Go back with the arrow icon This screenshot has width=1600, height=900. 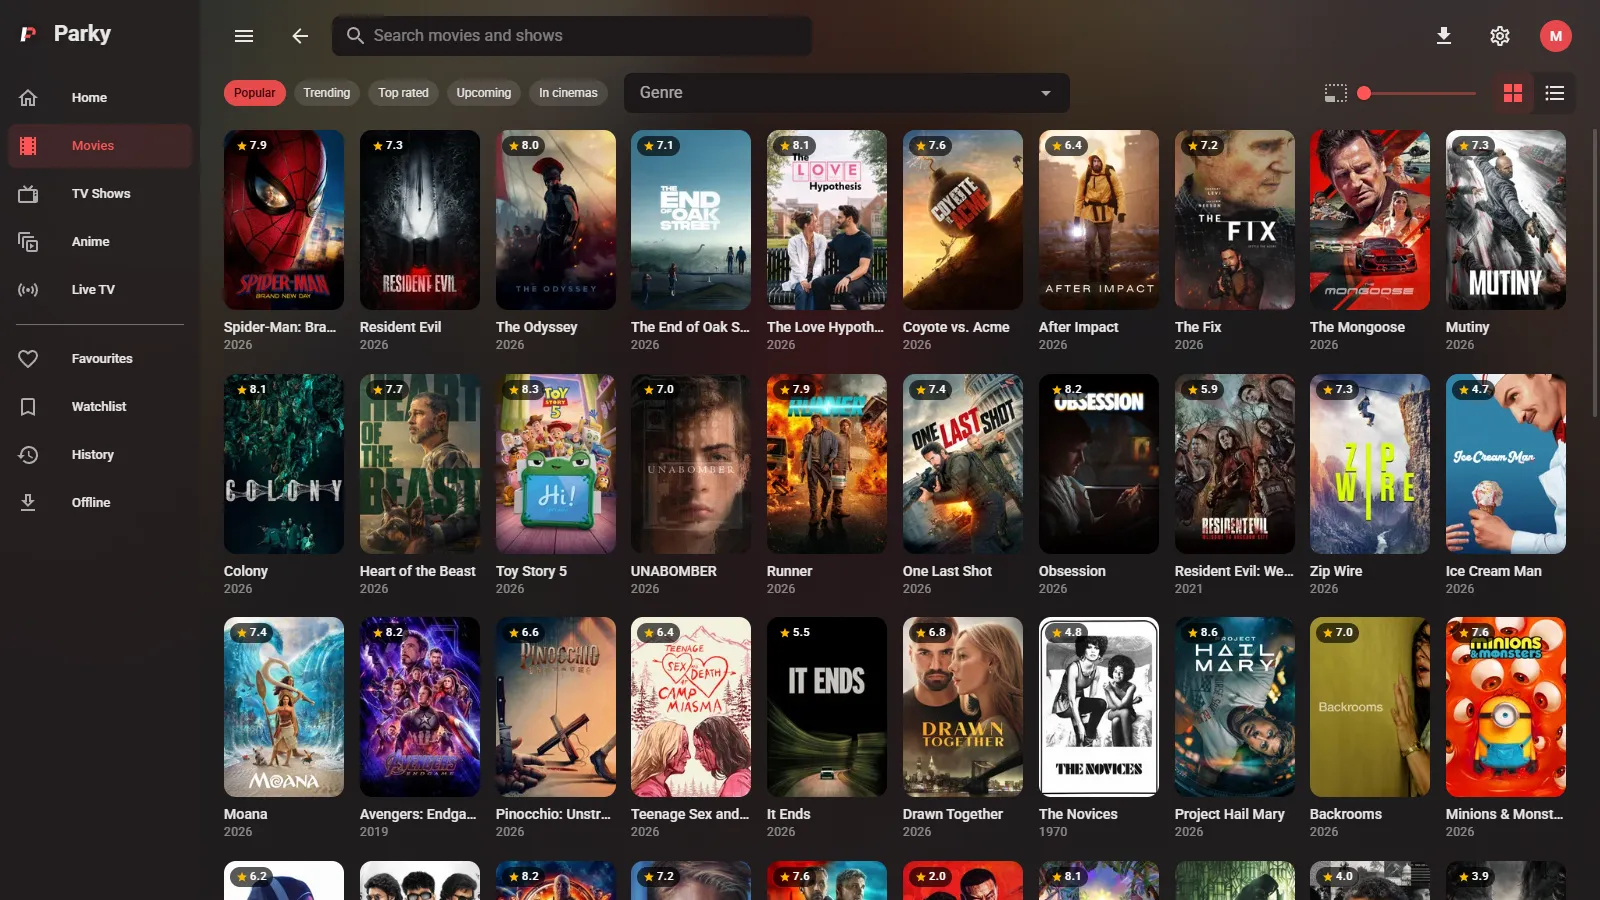(300, 36)
